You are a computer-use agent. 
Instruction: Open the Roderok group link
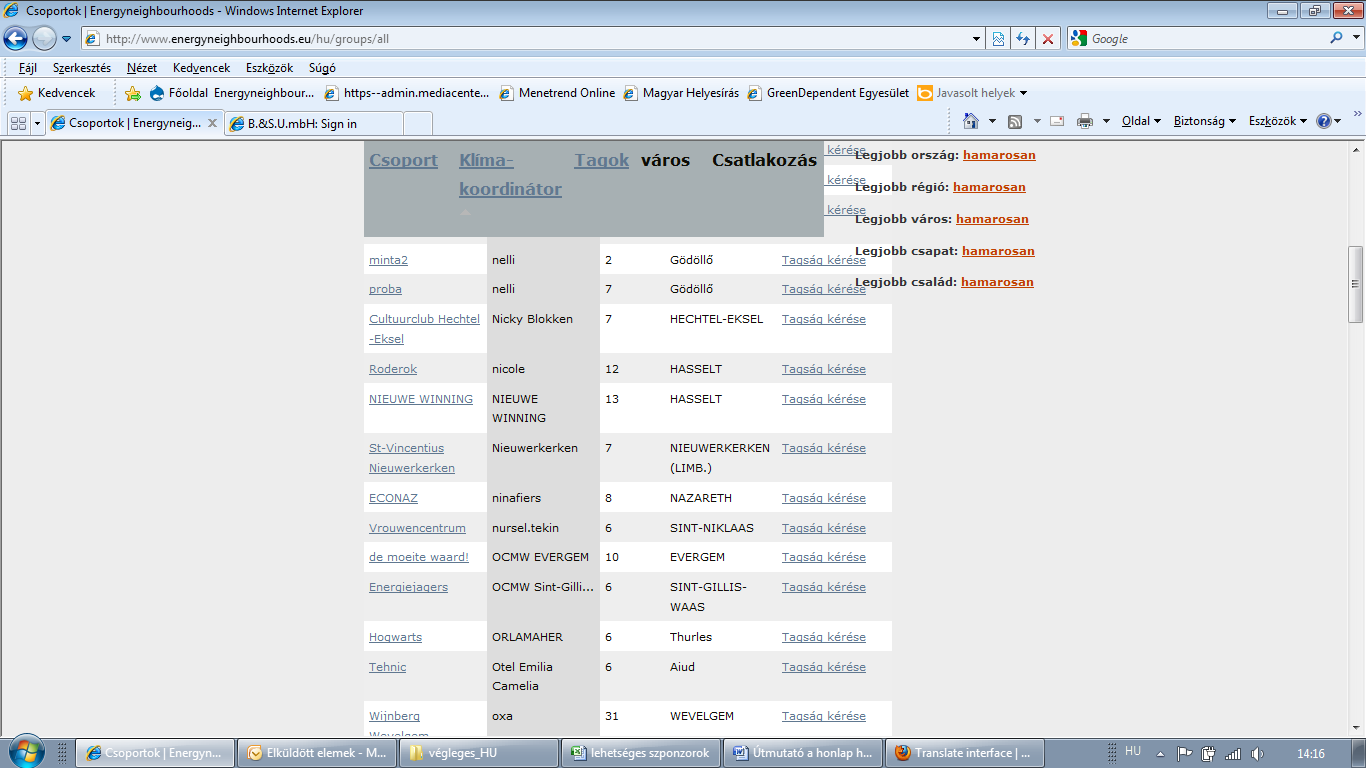[393, 369]
